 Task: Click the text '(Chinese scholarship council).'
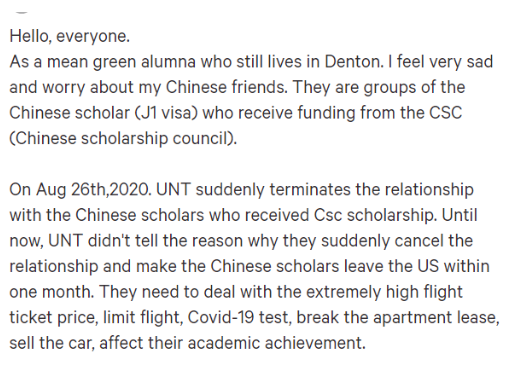pos(123,138)
